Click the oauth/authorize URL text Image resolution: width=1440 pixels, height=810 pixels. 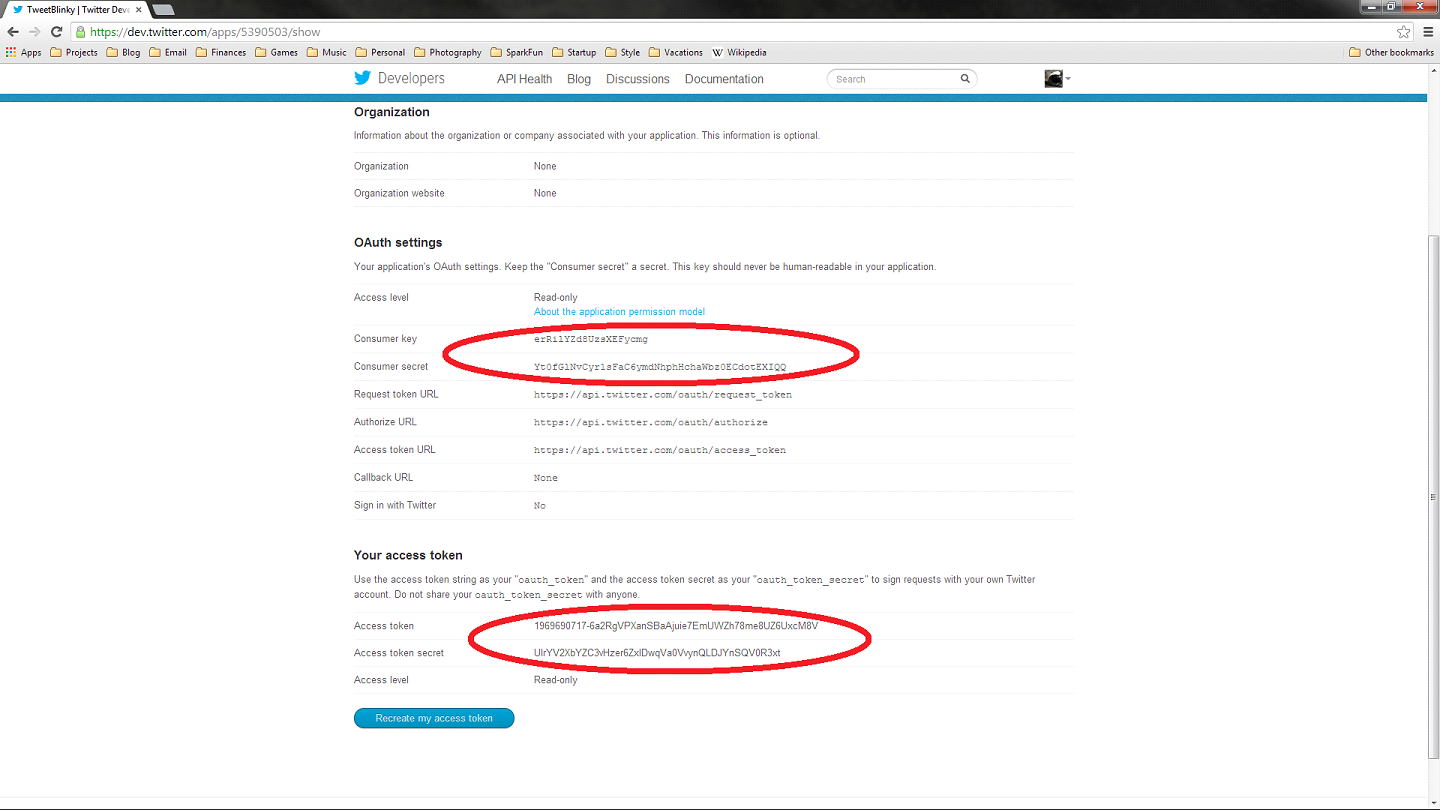651,422
